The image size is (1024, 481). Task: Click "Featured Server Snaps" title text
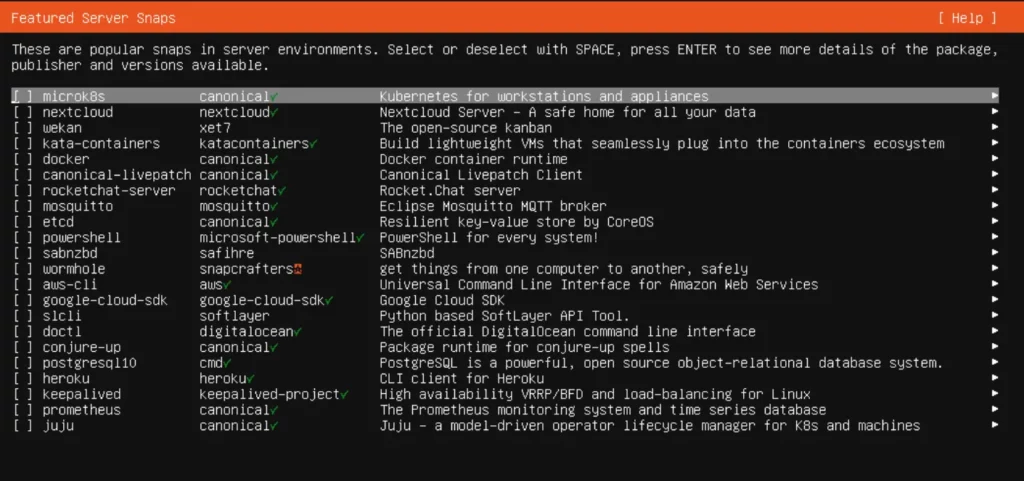pos(93,18)
